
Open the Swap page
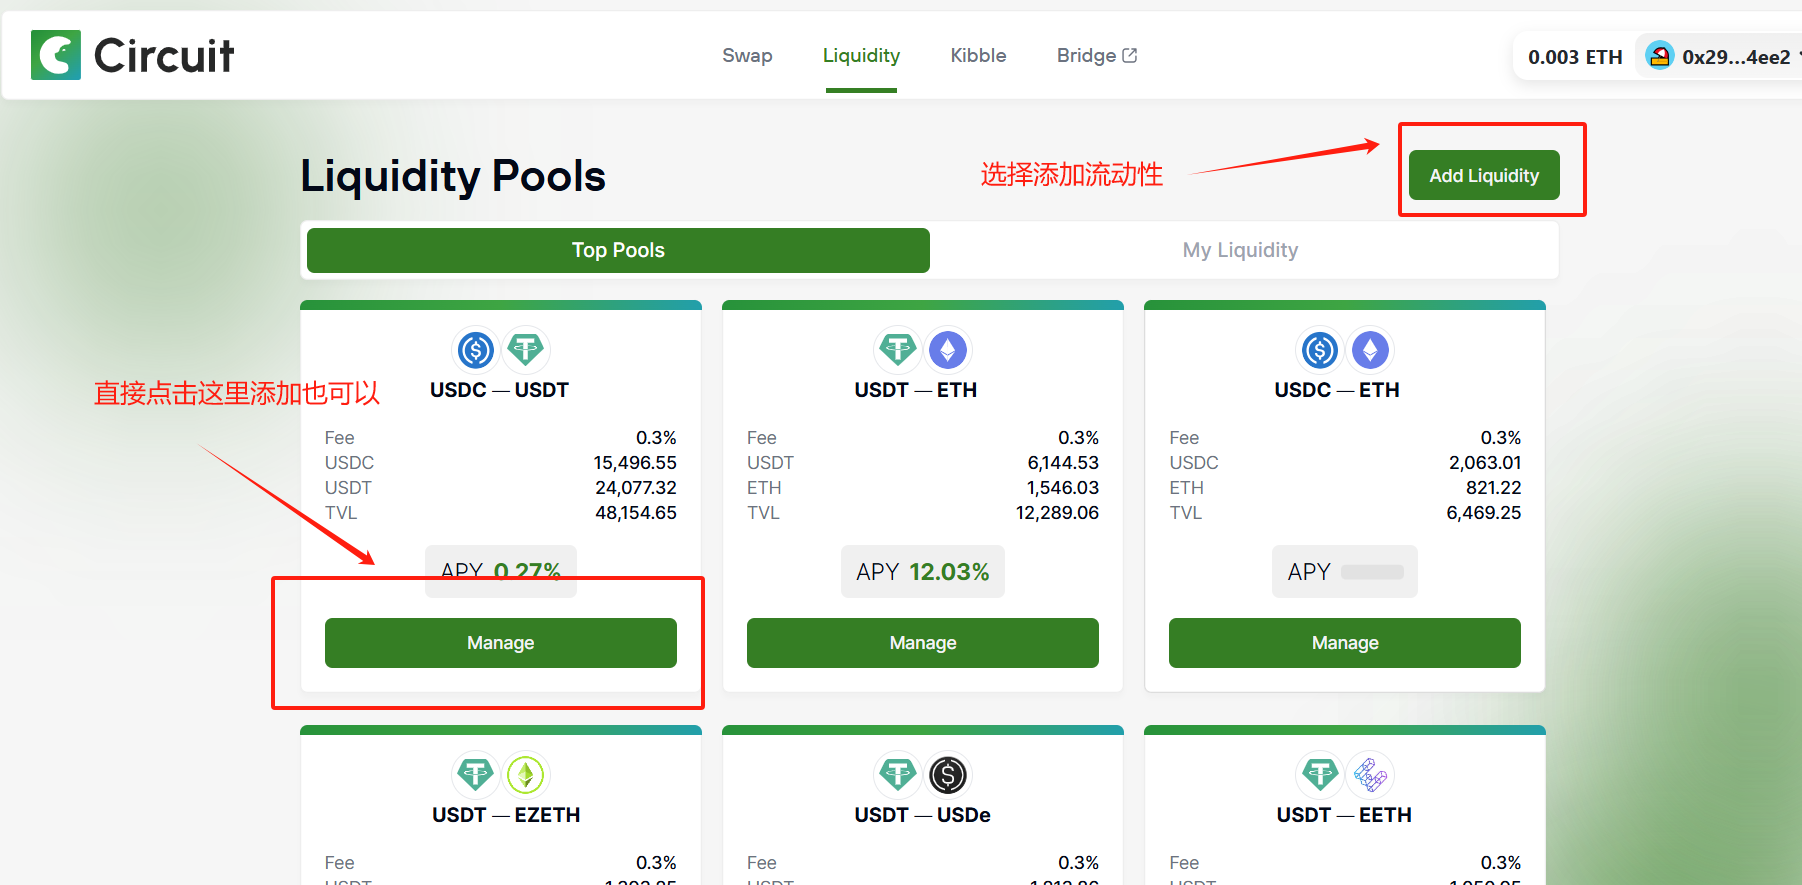point(747,55)
